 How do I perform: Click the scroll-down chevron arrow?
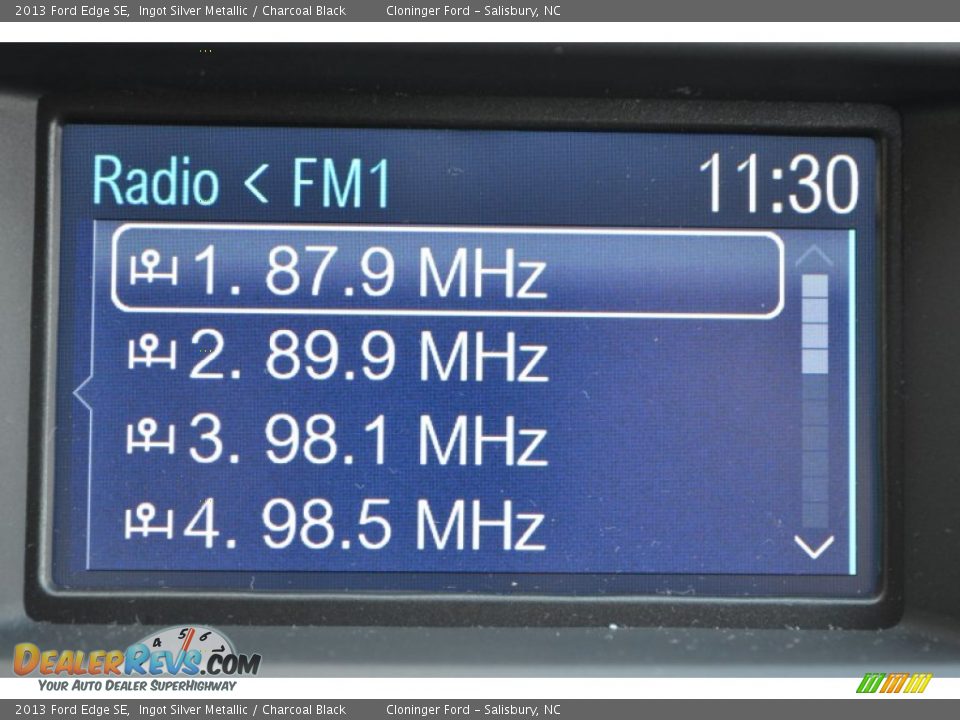[814, 546]
